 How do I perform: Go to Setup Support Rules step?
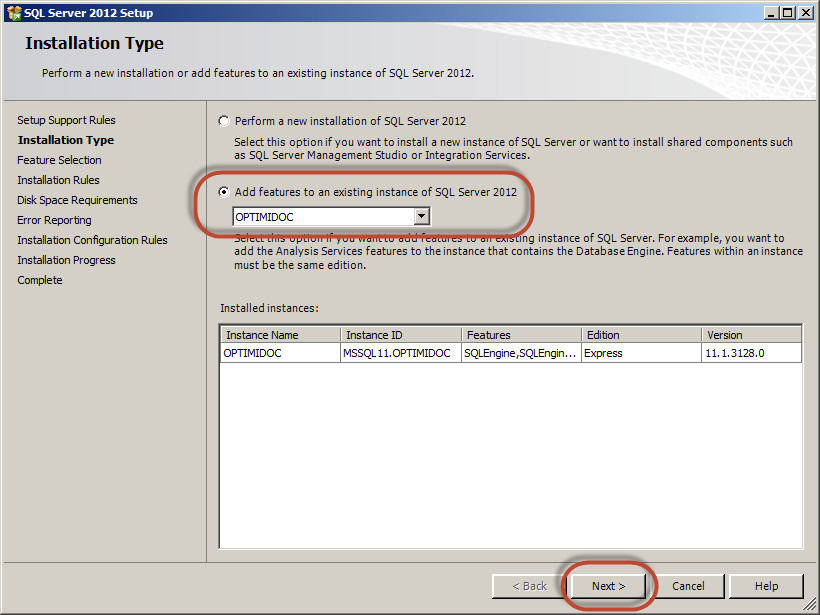coord(66,120)
